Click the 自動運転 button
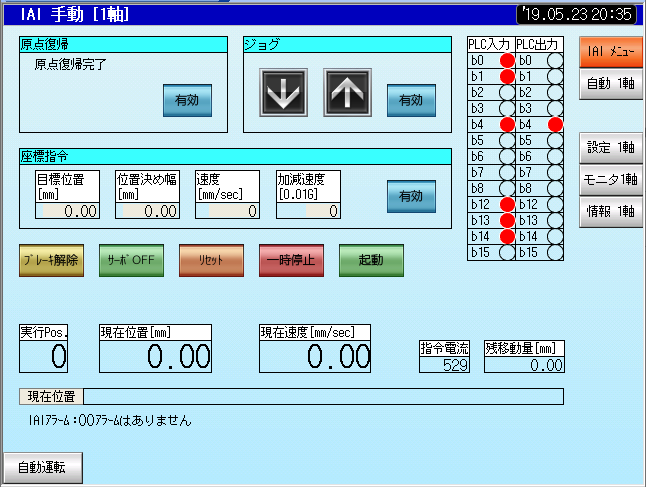Image resolution: width=646 pixels, height=487 pixels. coord(43,468)
